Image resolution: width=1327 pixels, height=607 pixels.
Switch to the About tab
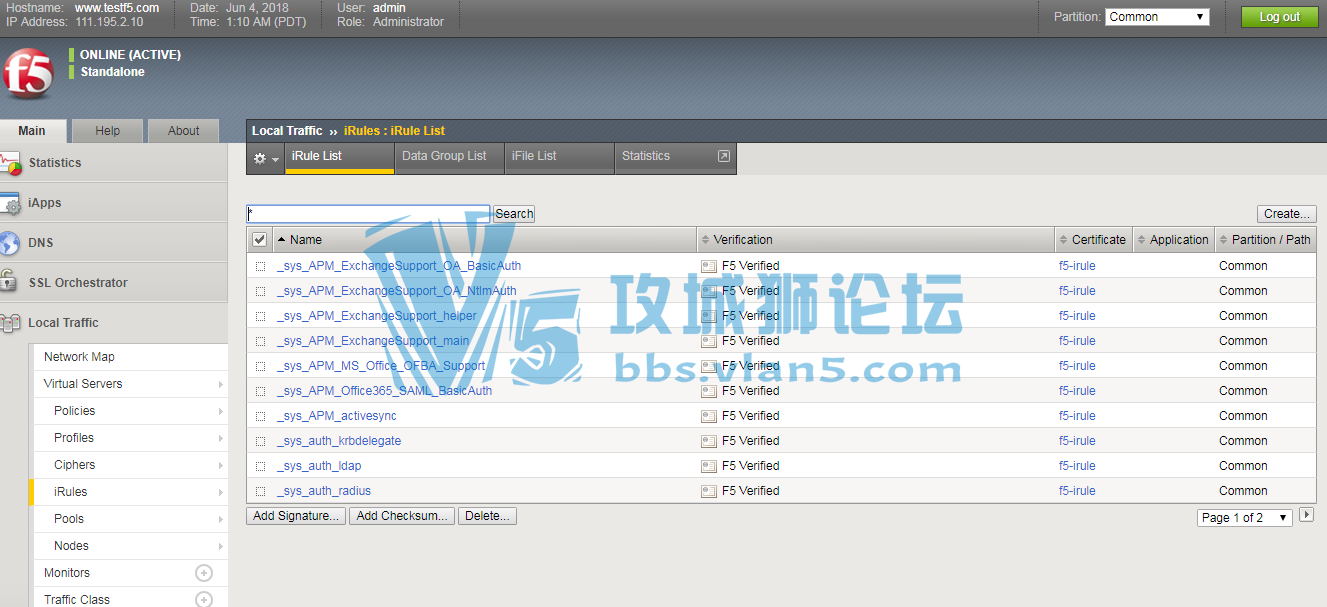184,131
